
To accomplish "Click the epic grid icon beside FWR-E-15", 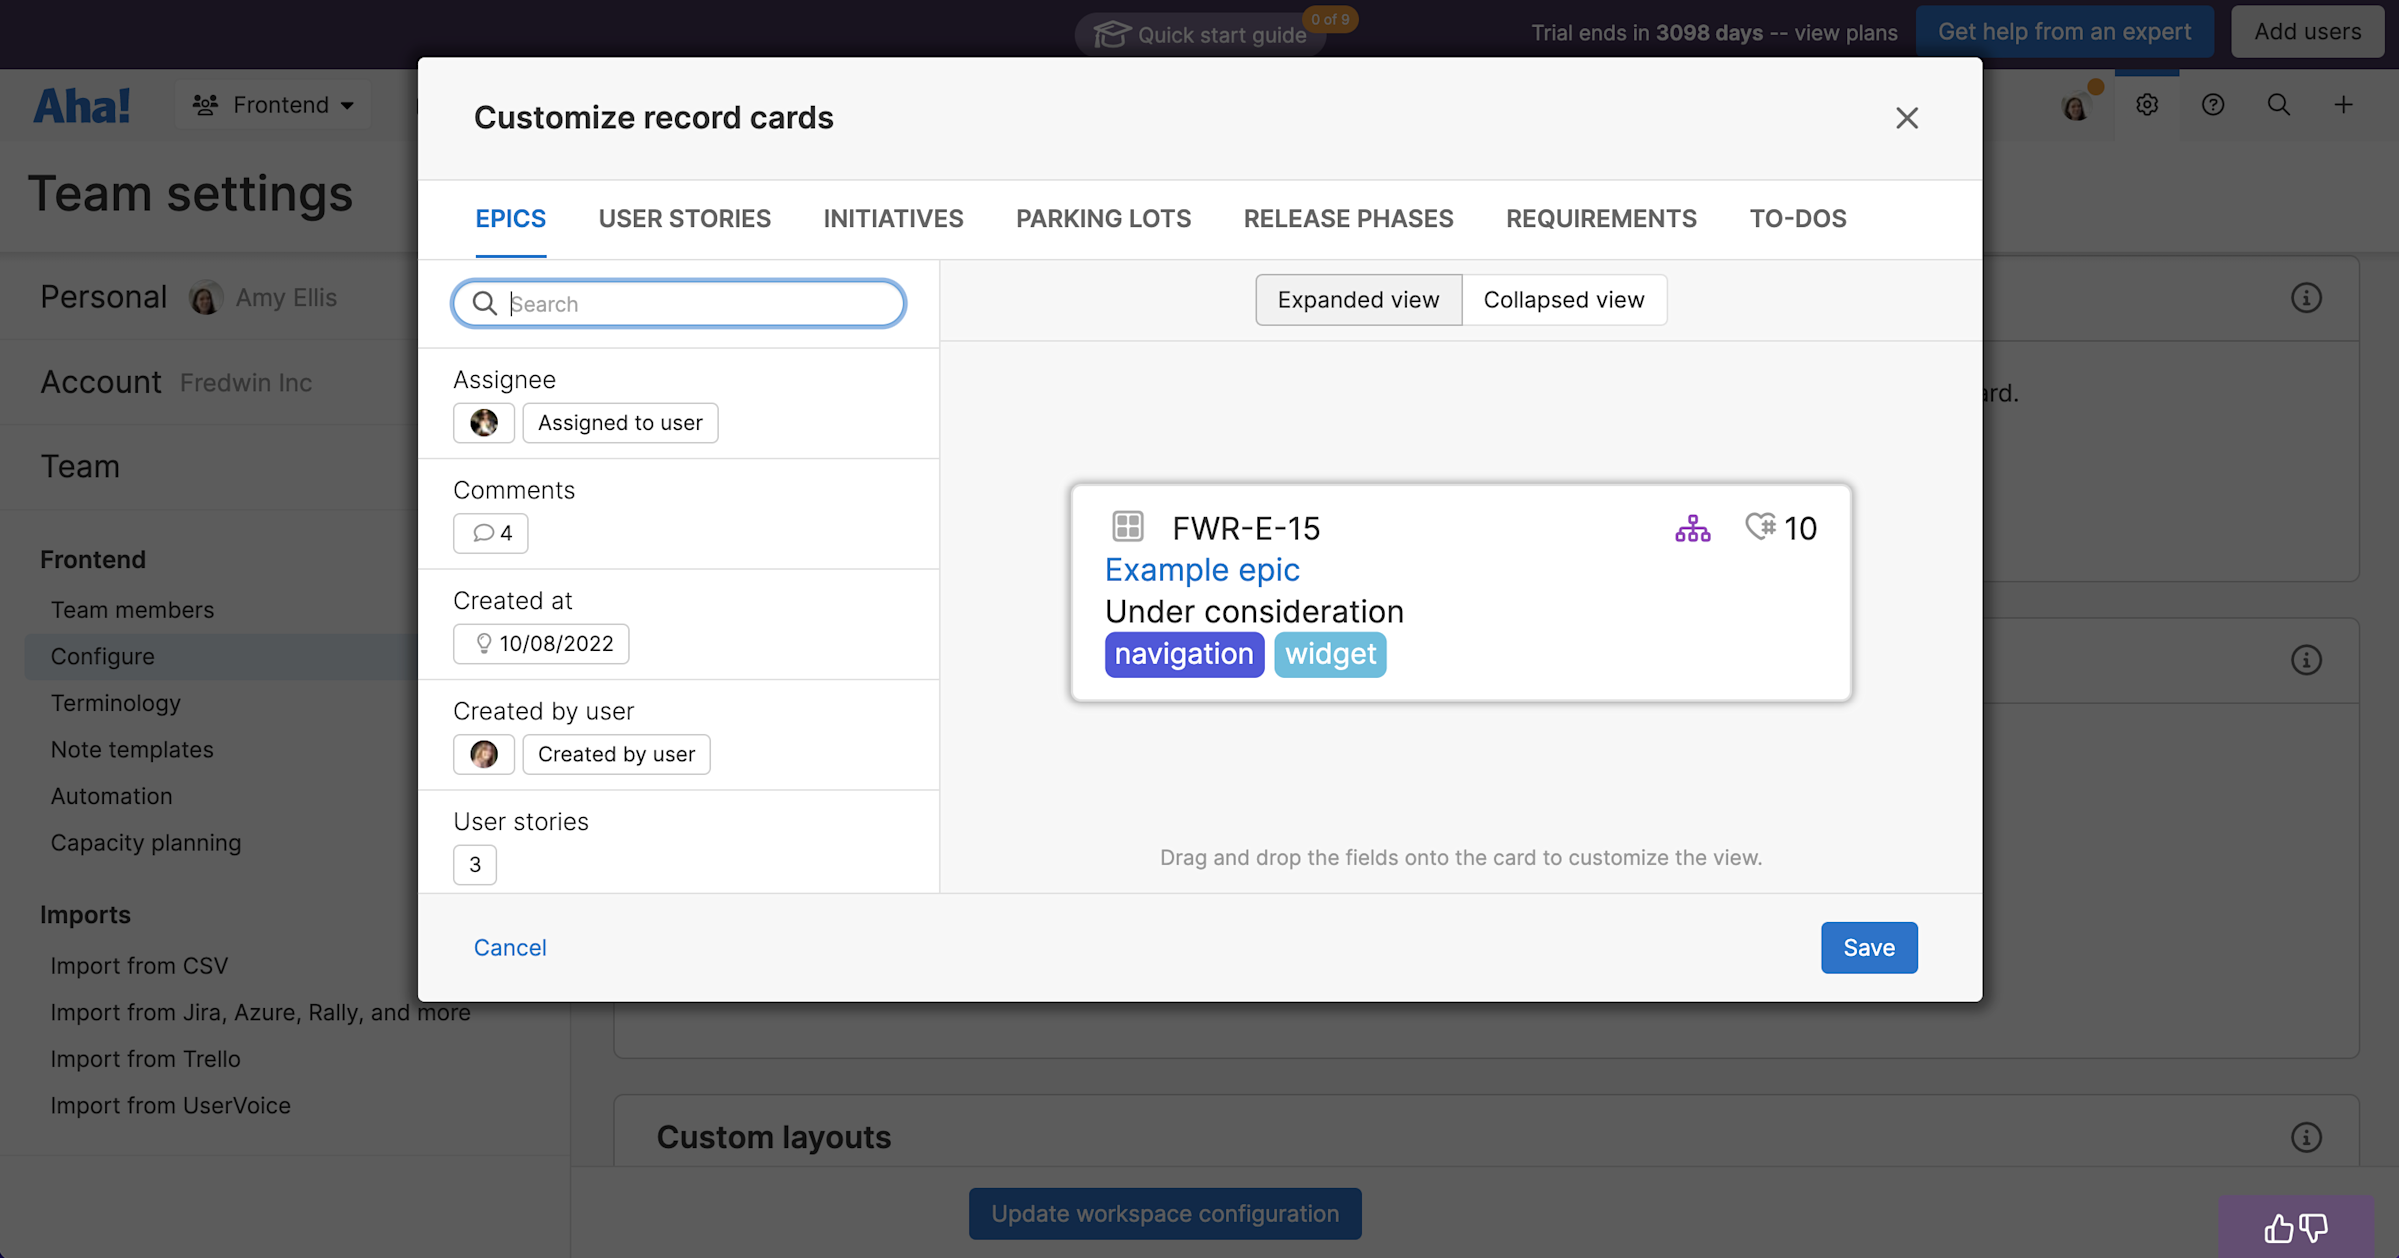I will tap(1128, 527).
